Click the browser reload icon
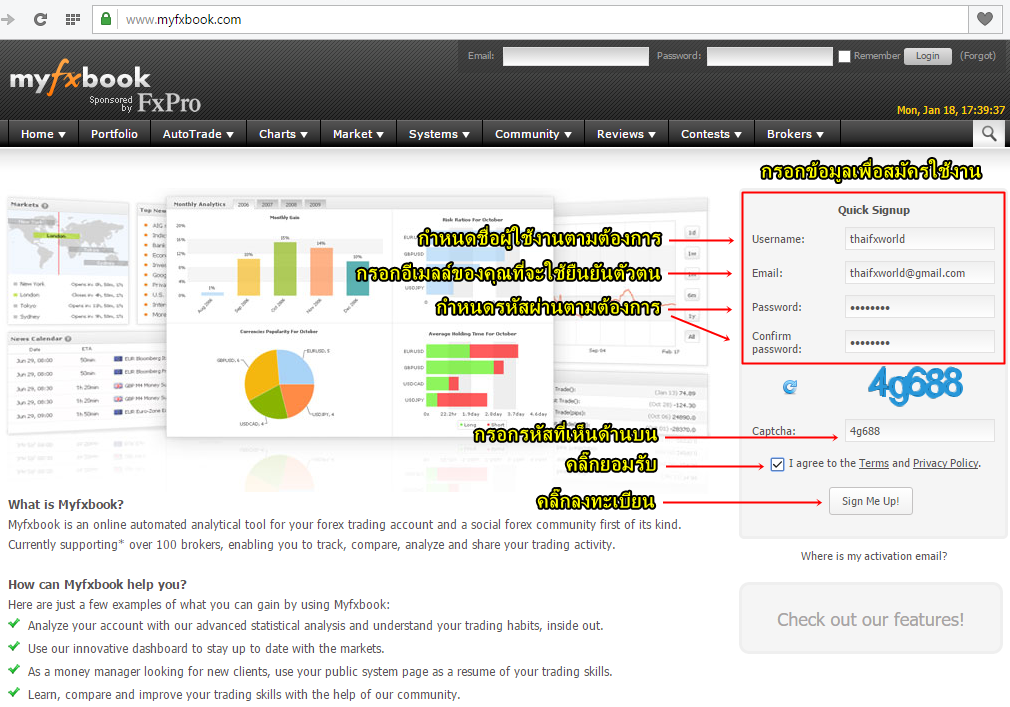 click(x=41, y=19)
